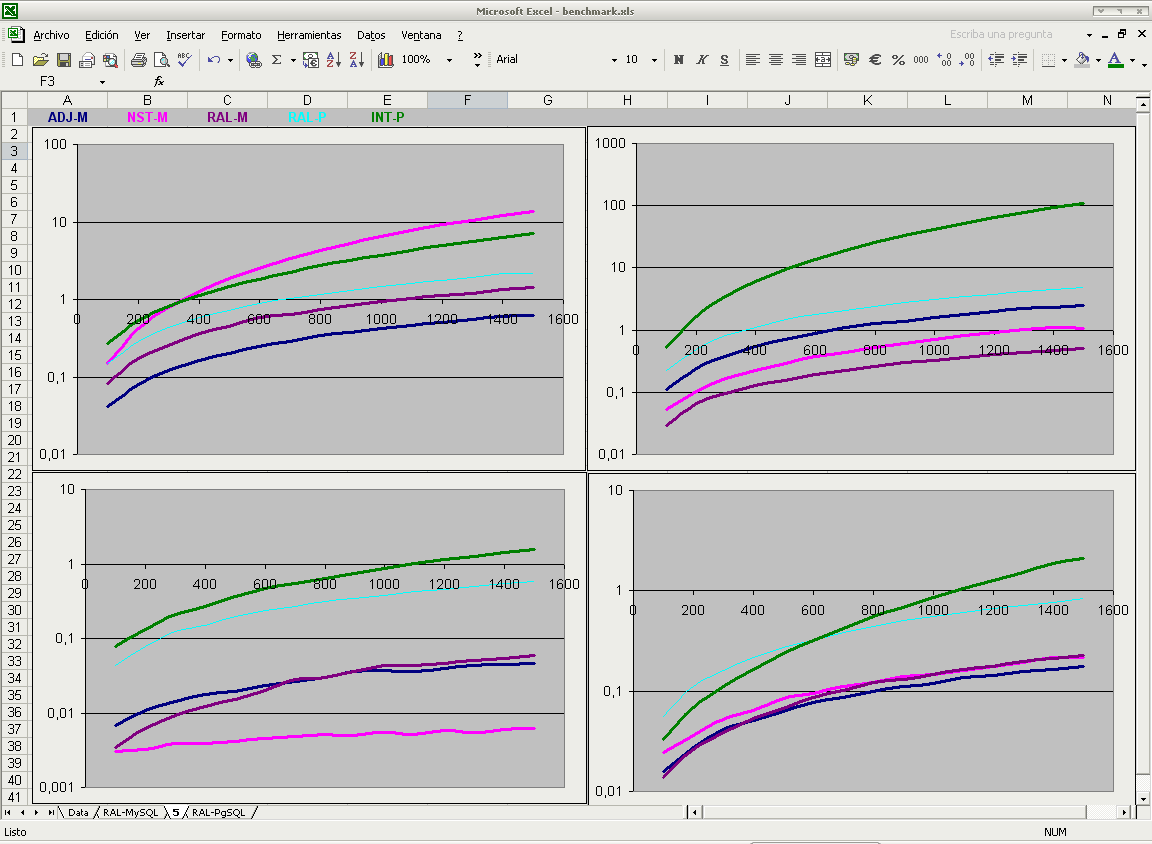Save the workbook with the floppy icon
The image size is (1152, 844).
pyautogui.click(x=64, y=59)
